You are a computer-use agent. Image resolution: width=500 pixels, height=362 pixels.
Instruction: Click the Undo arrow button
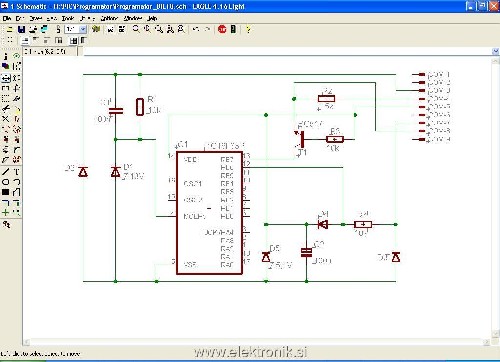196,29
